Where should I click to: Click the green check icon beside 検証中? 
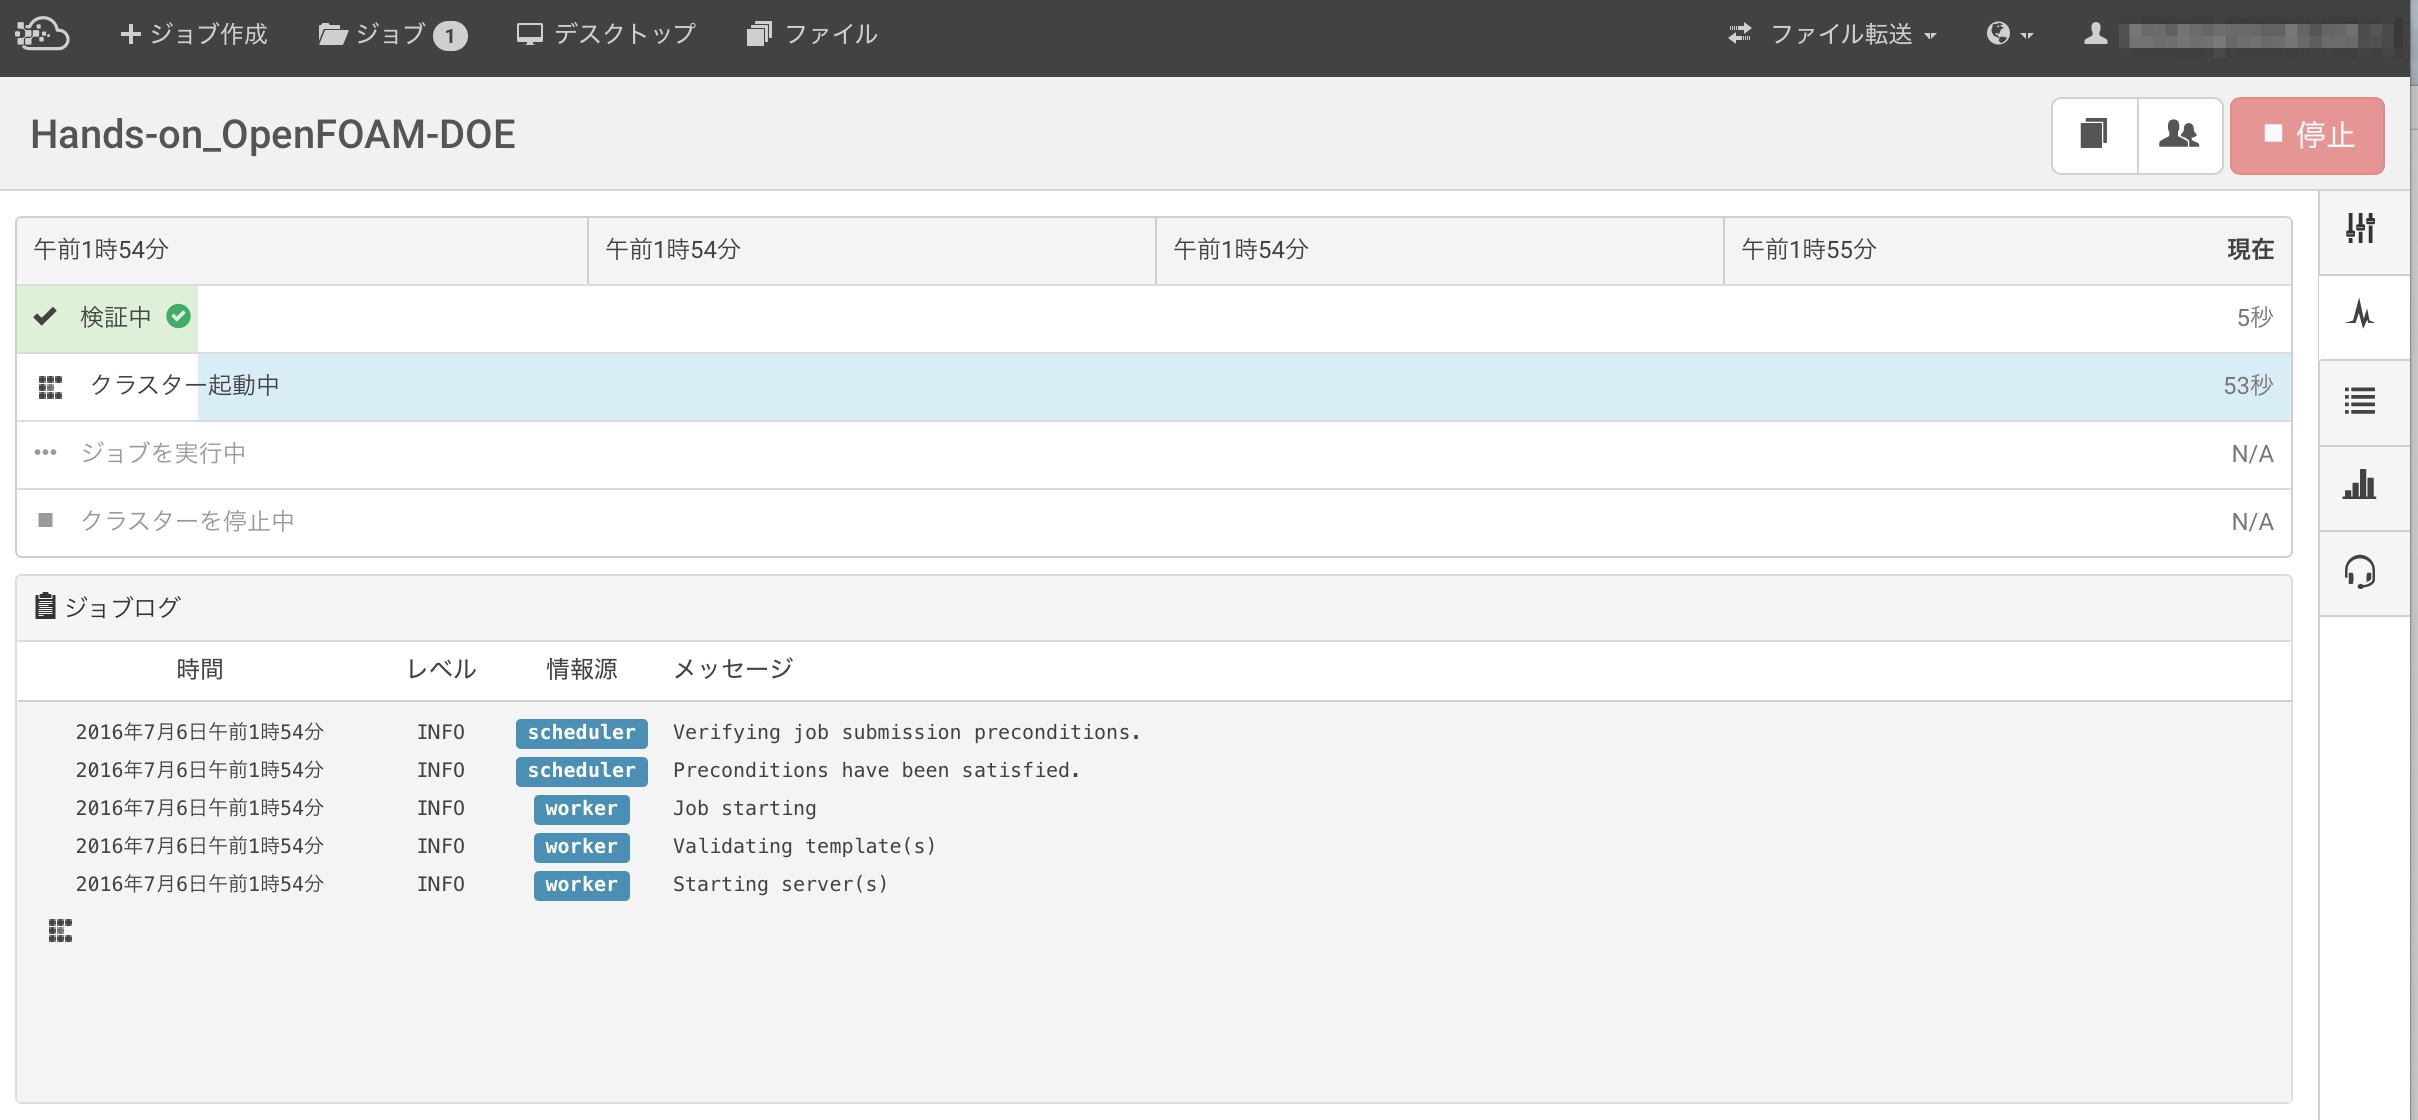click(178, 317)
